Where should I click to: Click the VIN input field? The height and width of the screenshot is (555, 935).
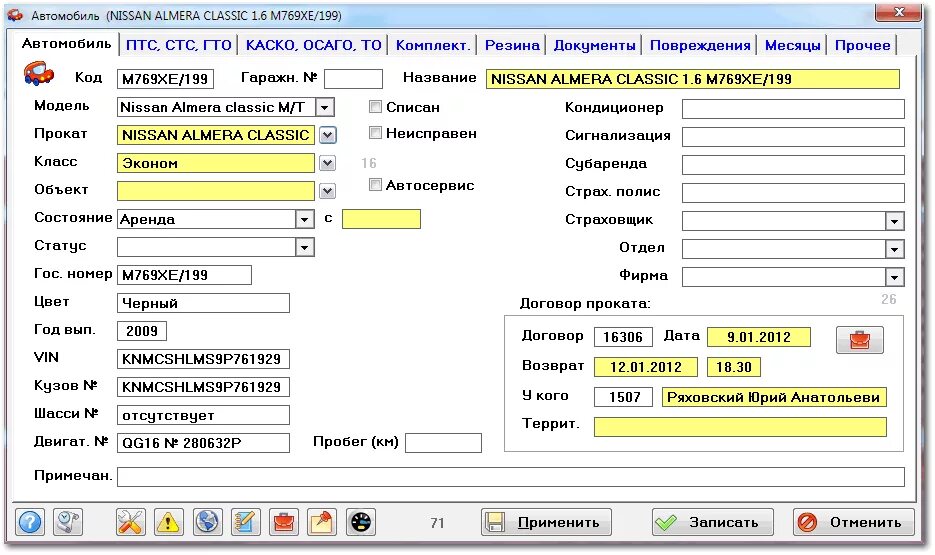(x=203, y=359)
